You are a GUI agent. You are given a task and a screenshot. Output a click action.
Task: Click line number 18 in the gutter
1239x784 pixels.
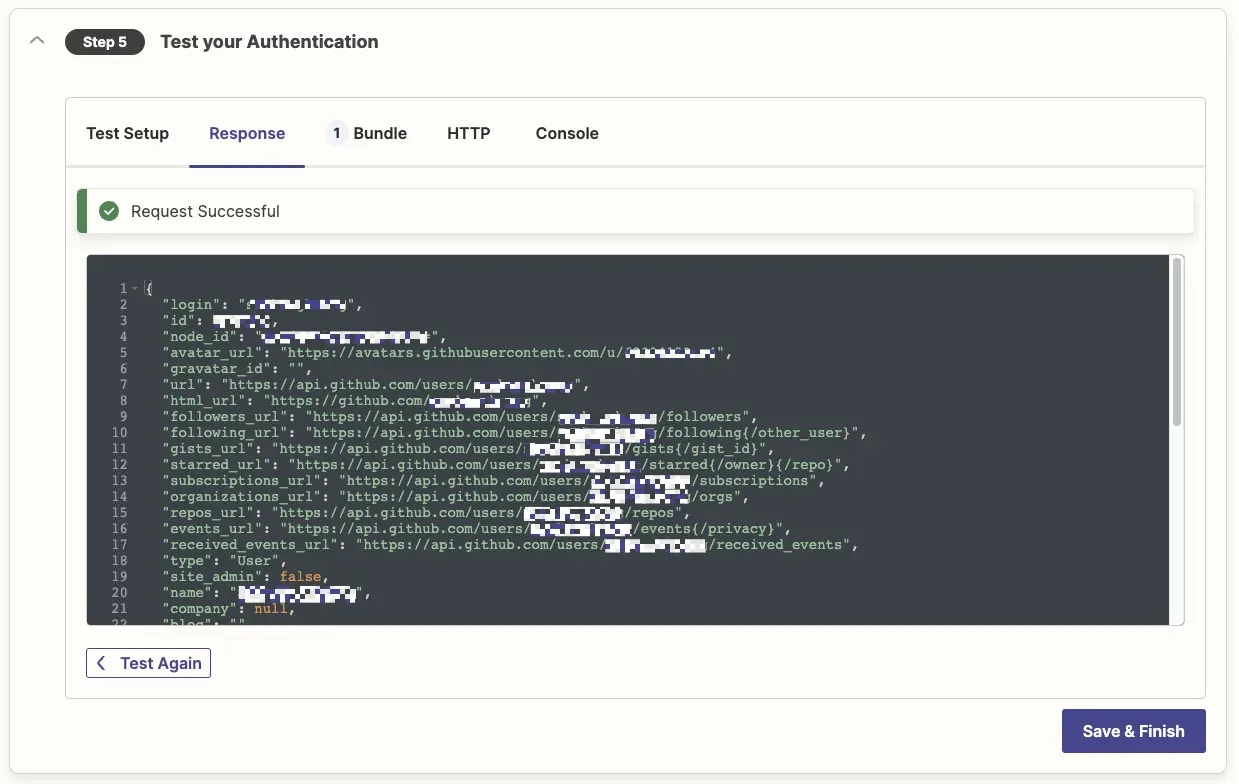coord(123,560)
